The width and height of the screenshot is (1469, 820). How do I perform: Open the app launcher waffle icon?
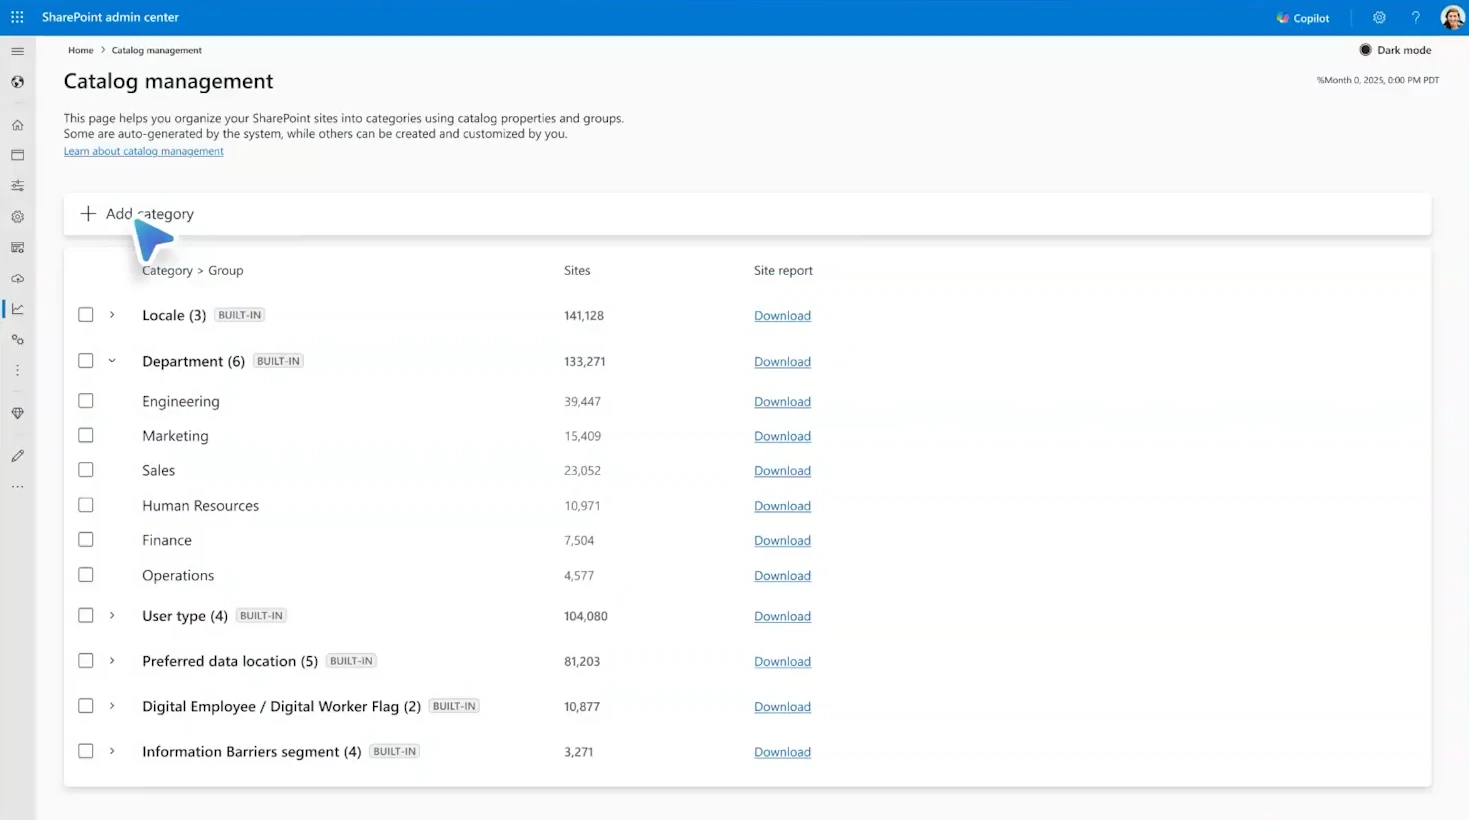(17, 17)
